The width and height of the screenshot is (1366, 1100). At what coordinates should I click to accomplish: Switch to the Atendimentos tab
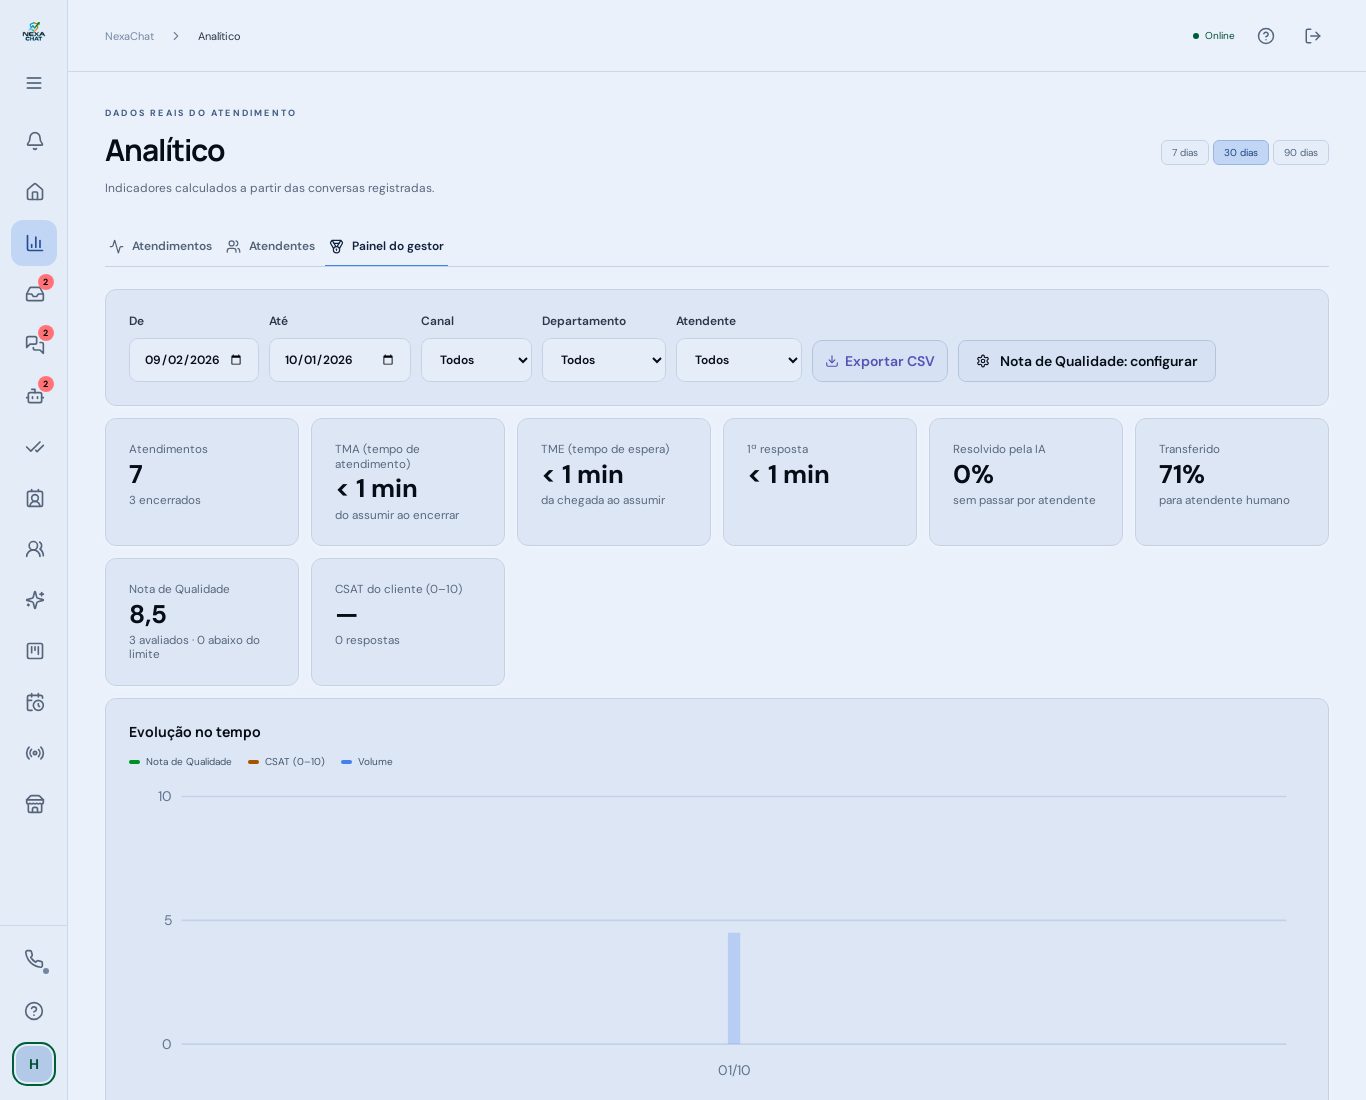pyautogui.click(x=161, y=246)
